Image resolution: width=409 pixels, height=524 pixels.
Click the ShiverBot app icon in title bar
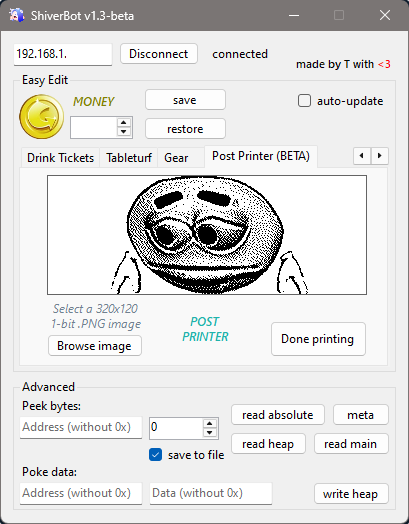tap(16, 15)
